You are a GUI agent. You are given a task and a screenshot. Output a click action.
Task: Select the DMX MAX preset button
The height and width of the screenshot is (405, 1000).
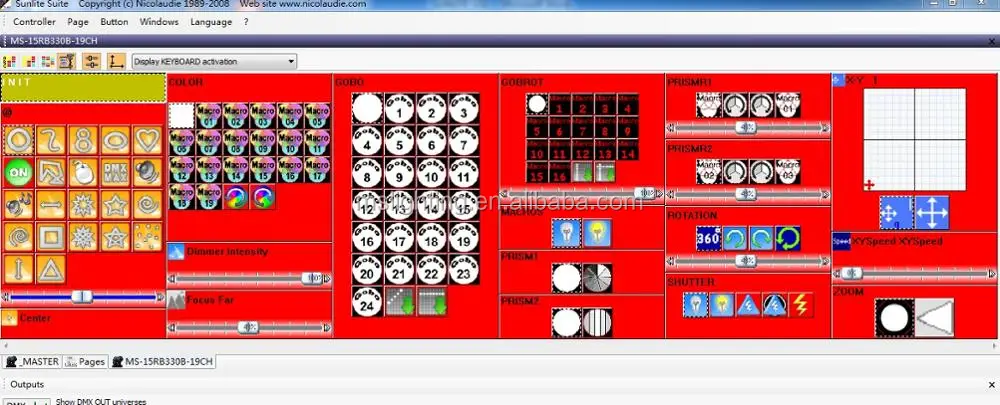pyautogui.click(x=117, y=172)
